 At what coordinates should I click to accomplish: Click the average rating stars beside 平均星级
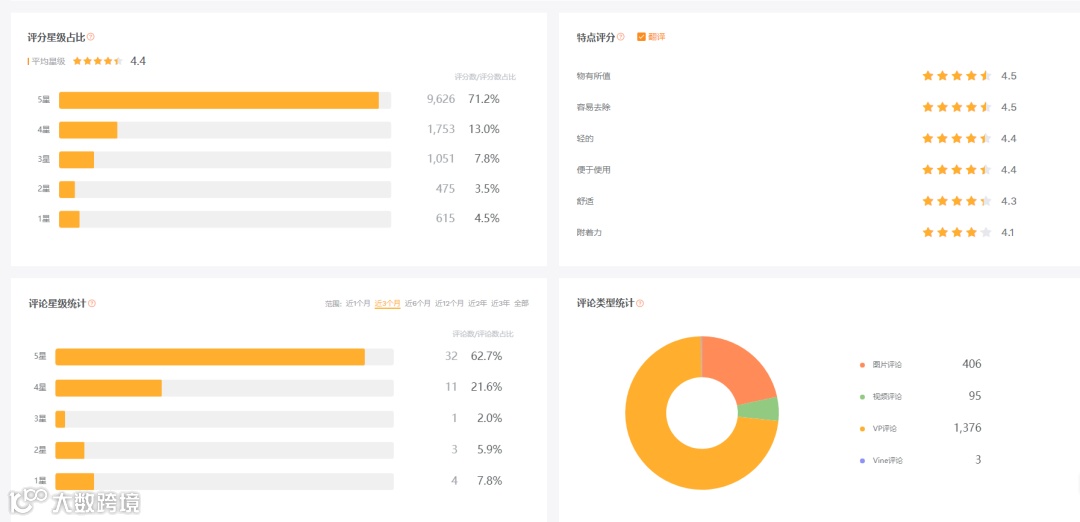pos(98,61)
